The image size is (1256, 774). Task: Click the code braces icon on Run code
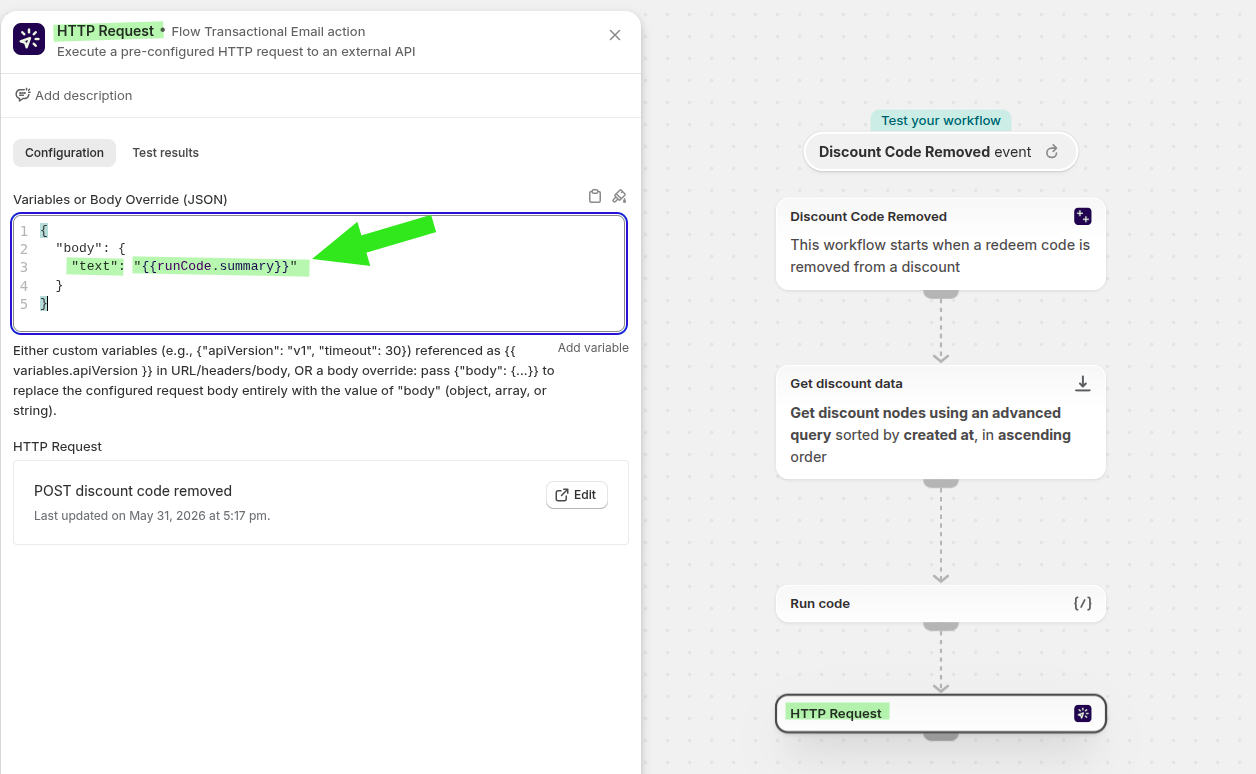click(x=1083, y=603)
